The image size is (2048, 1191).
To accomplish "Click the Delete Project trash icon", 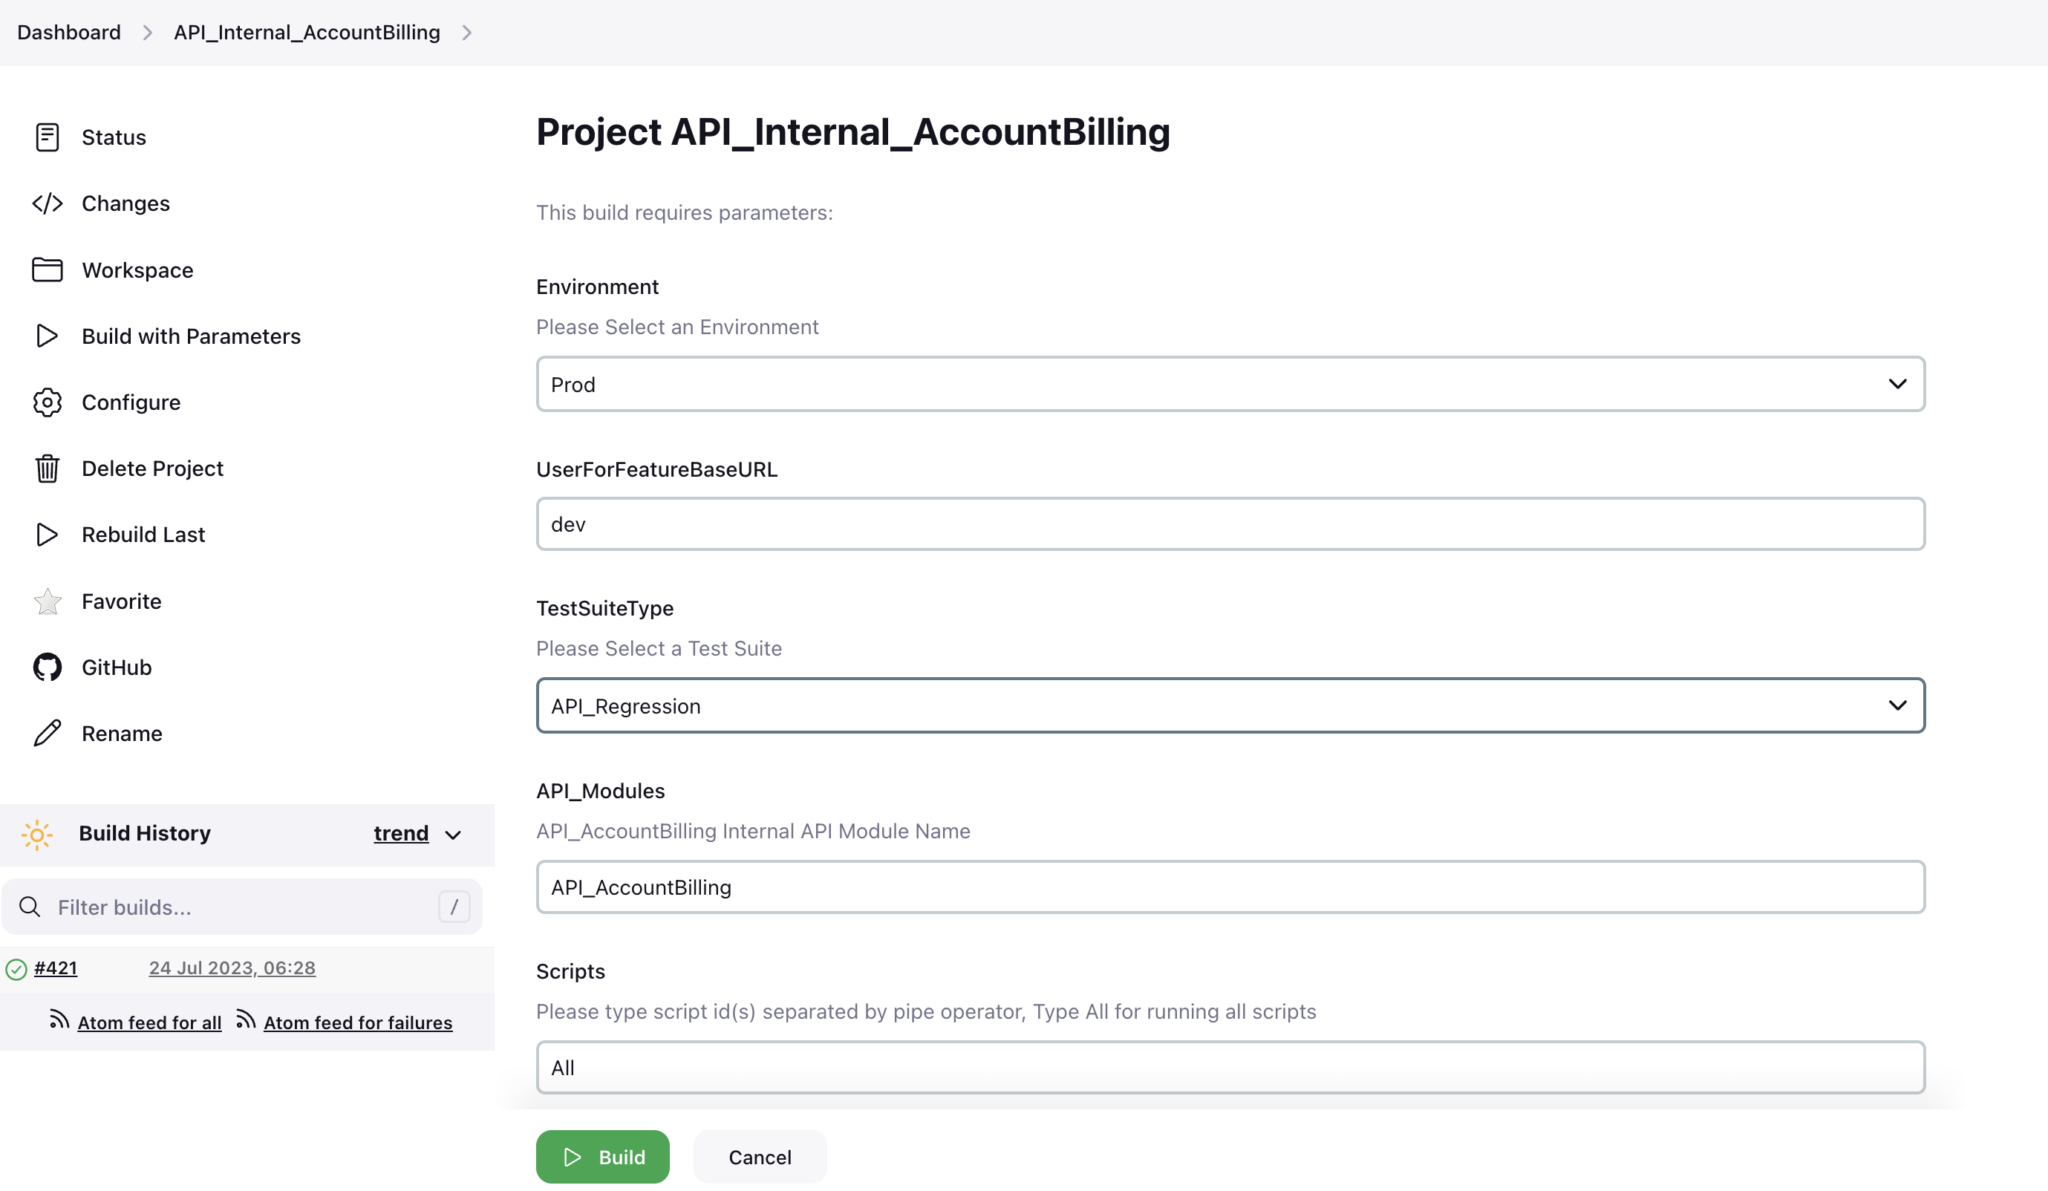I will [47, 468].
